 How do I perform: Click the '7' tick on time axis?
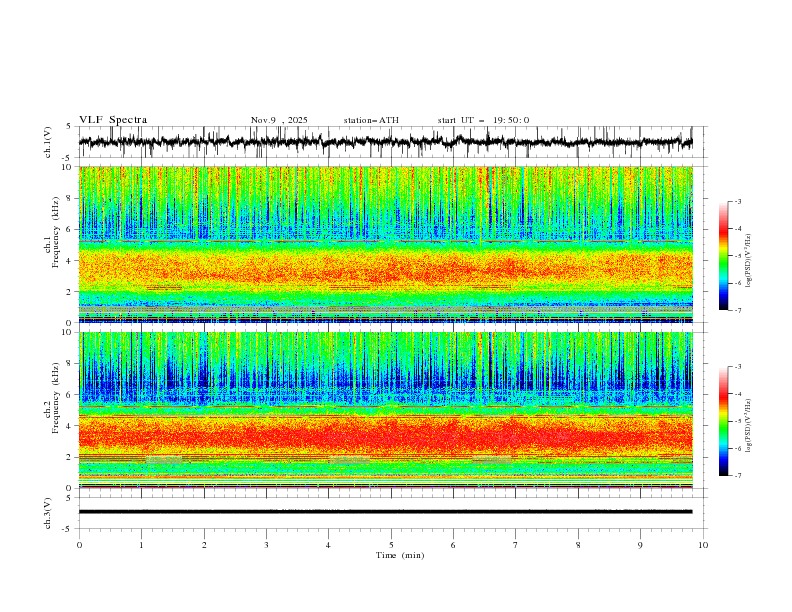pyautogui.click(x=516, y=545)
